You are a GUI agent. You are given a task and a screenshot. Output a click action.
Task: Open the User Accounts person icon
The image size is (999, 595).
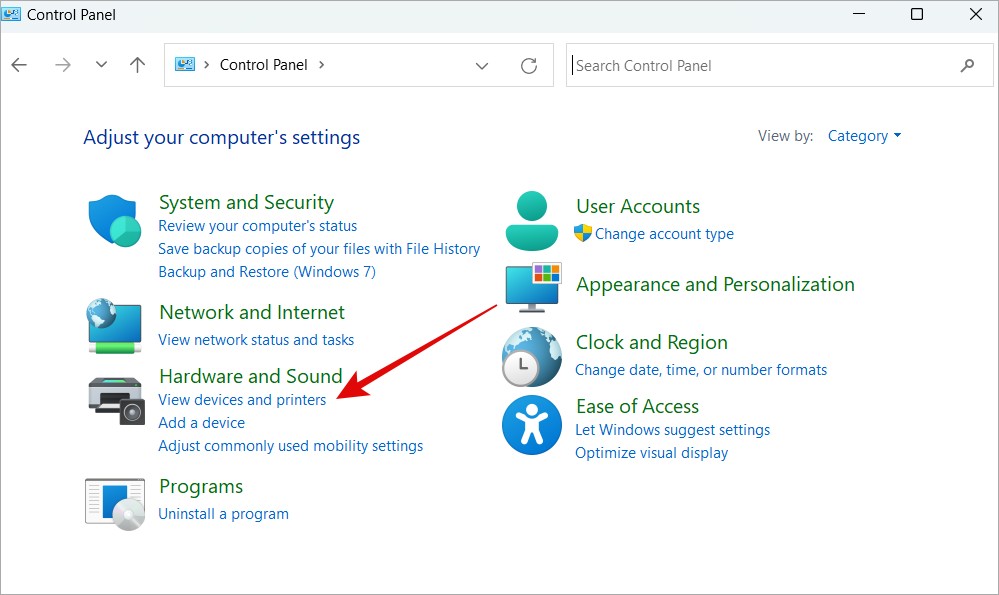click(532, 220)
